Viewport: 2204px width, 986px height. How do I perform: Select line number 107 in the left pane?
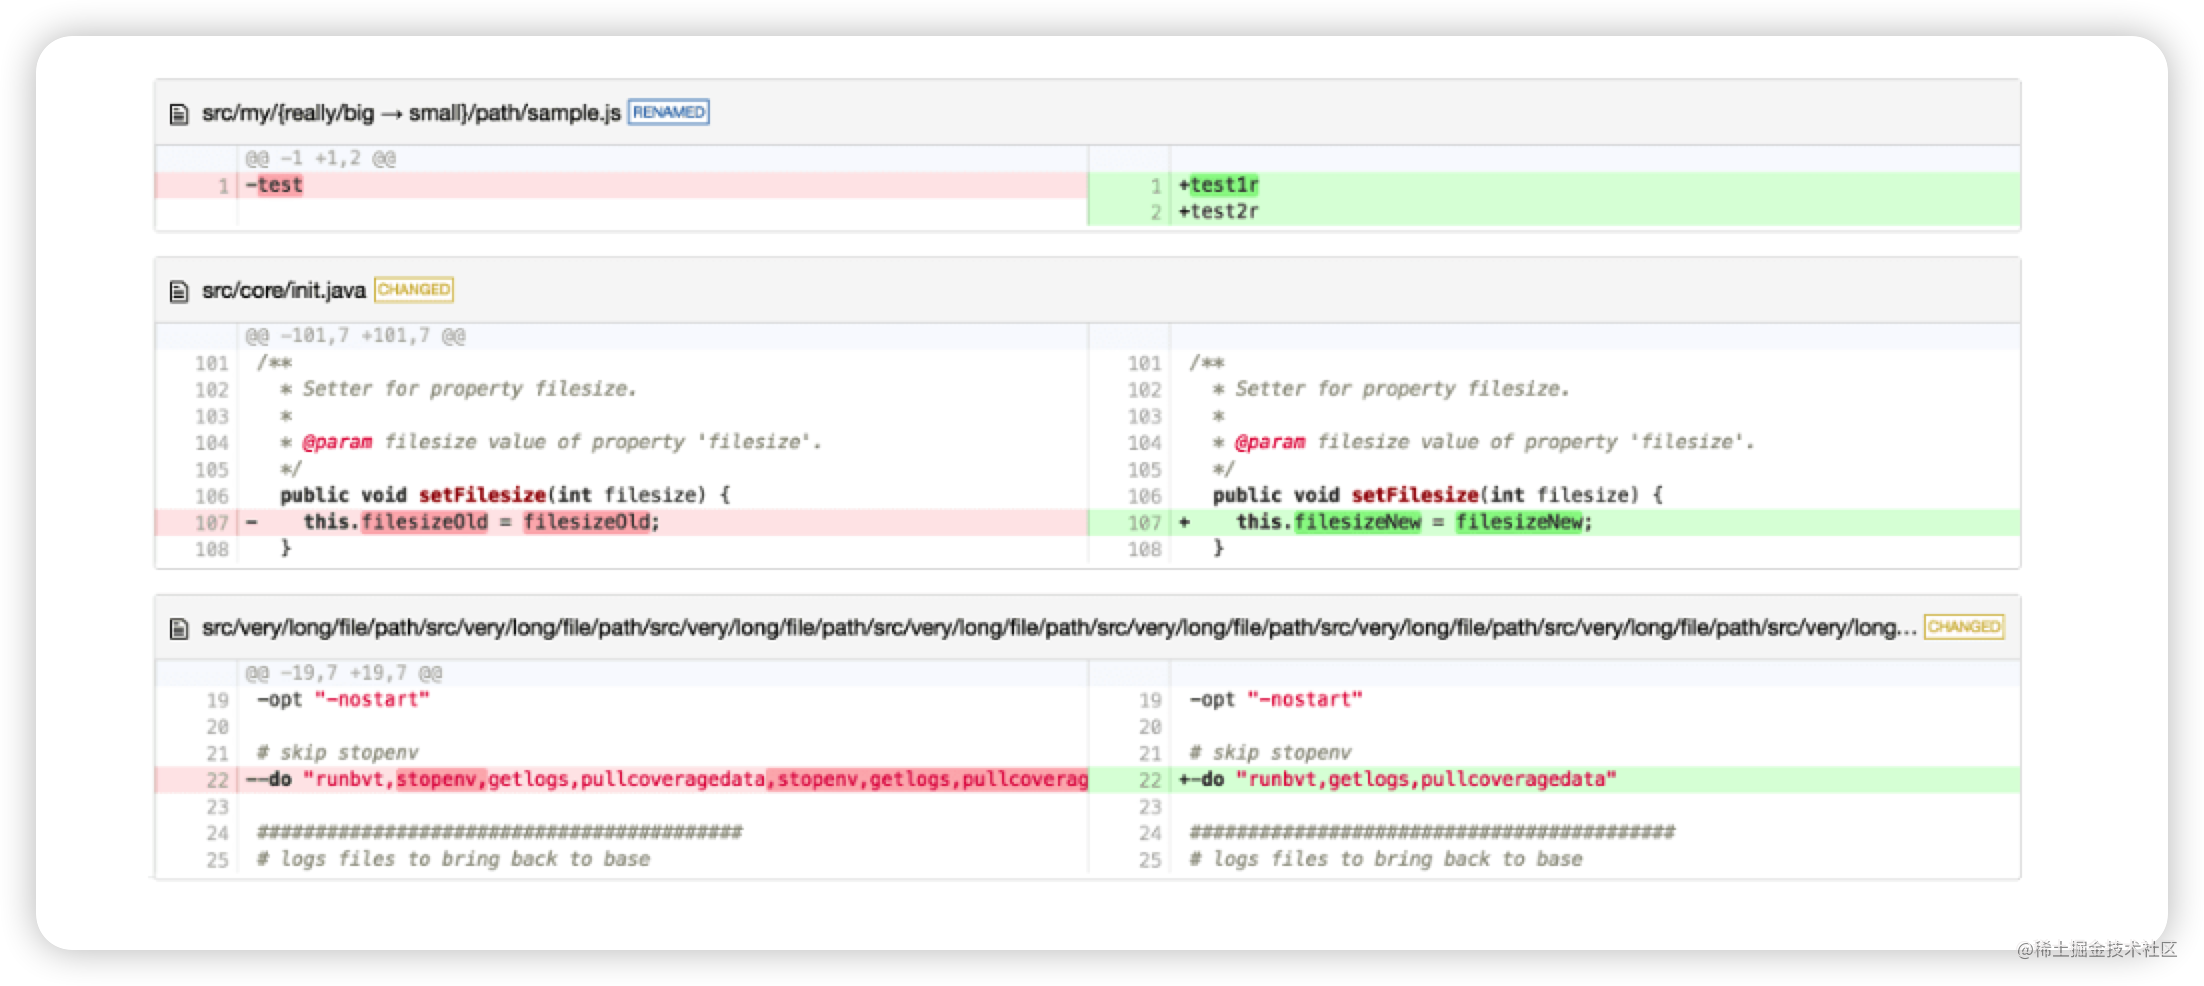tap(210, 521)
